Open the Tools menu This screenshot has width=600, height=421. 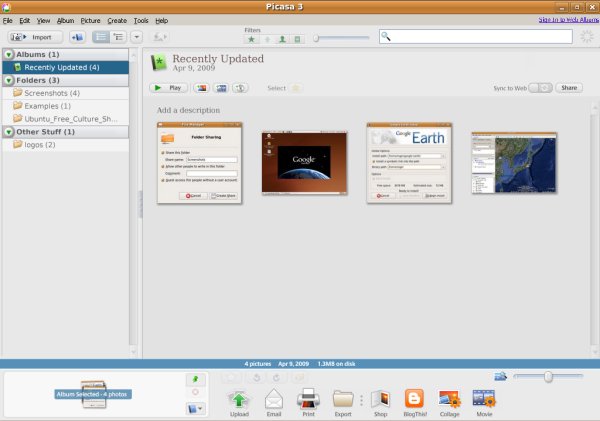click(141, 21)
